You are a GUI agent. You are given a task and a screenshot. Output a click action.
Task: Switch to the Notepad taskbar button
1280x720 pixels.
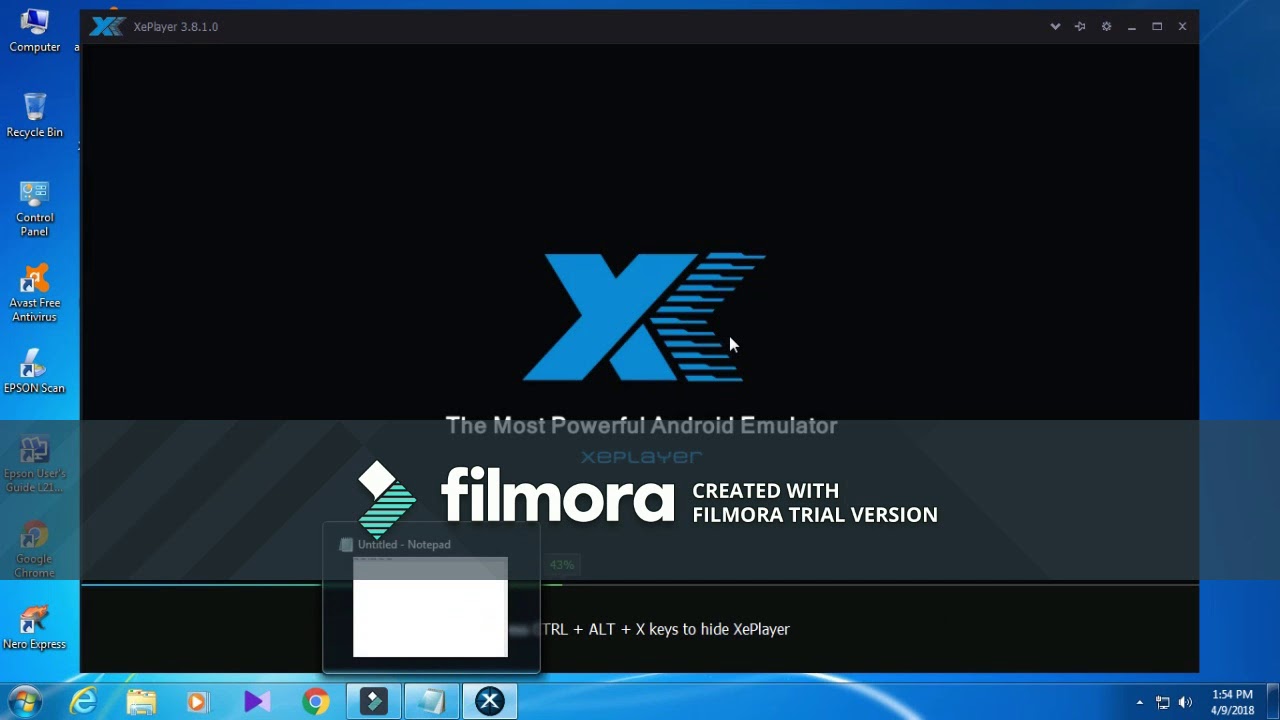click(432, 702)
